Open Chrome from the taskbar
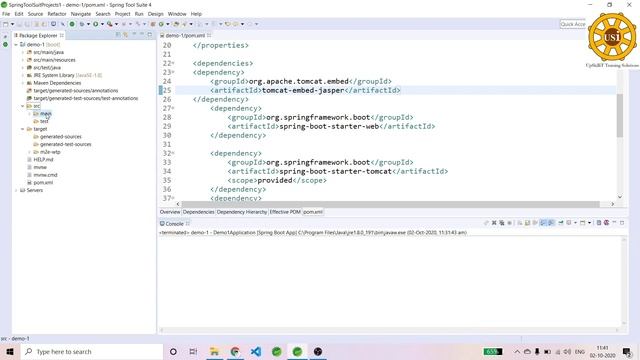The image size is (640, 360). 235,351
